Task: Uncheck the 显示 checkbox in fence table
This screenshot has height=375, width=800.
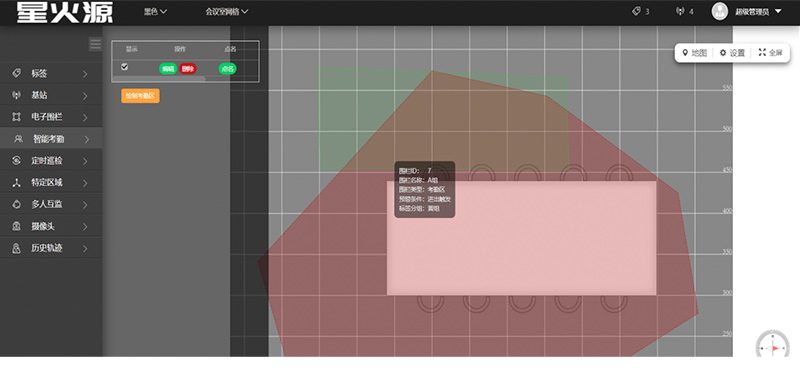Action: click(124, 67)
